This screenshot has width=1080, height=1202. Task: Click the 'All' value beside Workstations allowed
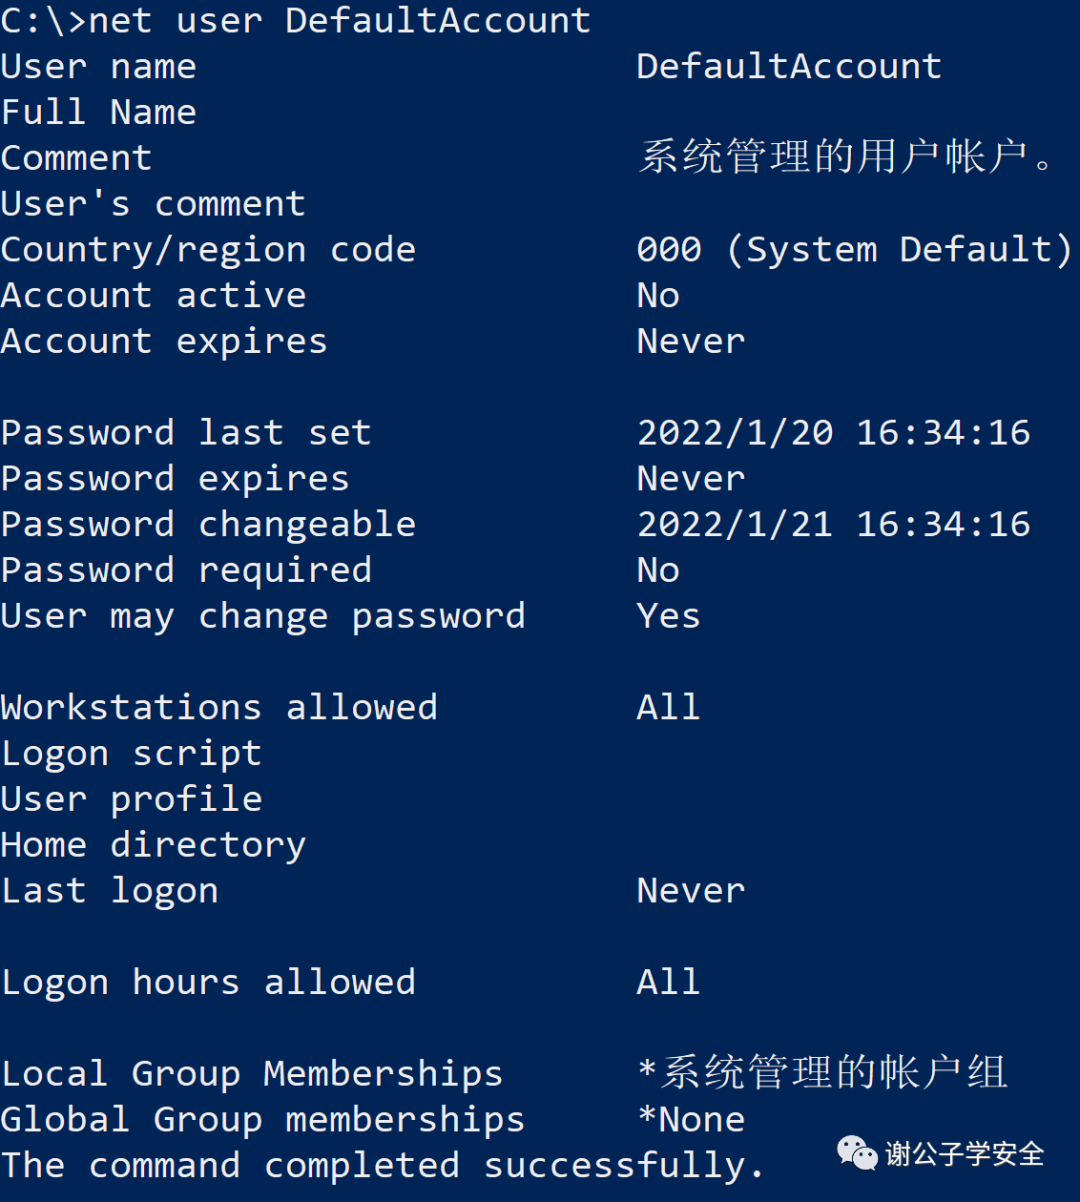(x=668, y=708)
